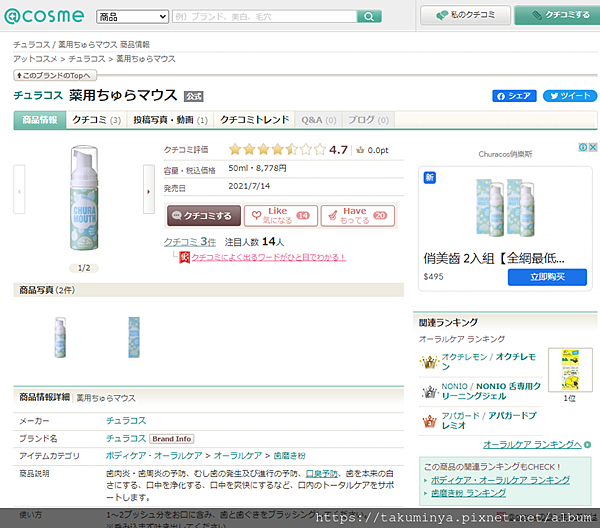Screen dimensions: 600x528
Task: Open 投稿写真・動画 (1) tab
Action: (x=170, y=120)
